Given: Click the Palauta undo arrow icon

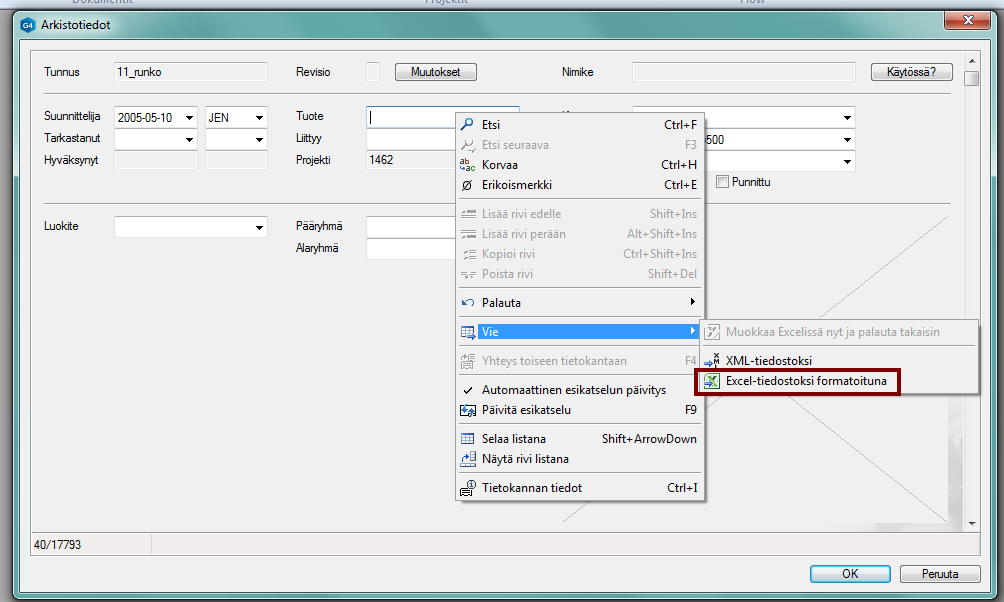Looking at the screenshot, I should pos(467,302).
